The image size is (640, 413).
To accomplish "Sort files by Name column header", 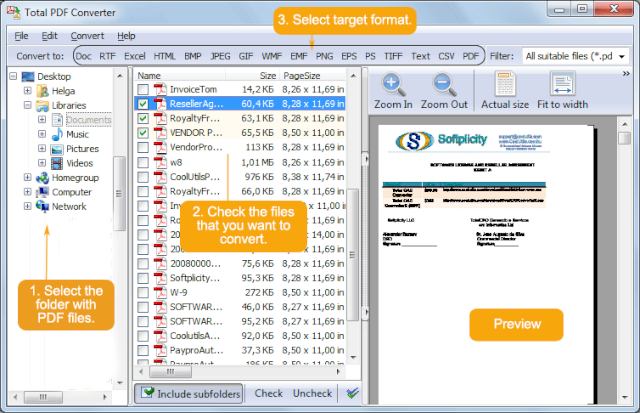I will tap(180, 75).
